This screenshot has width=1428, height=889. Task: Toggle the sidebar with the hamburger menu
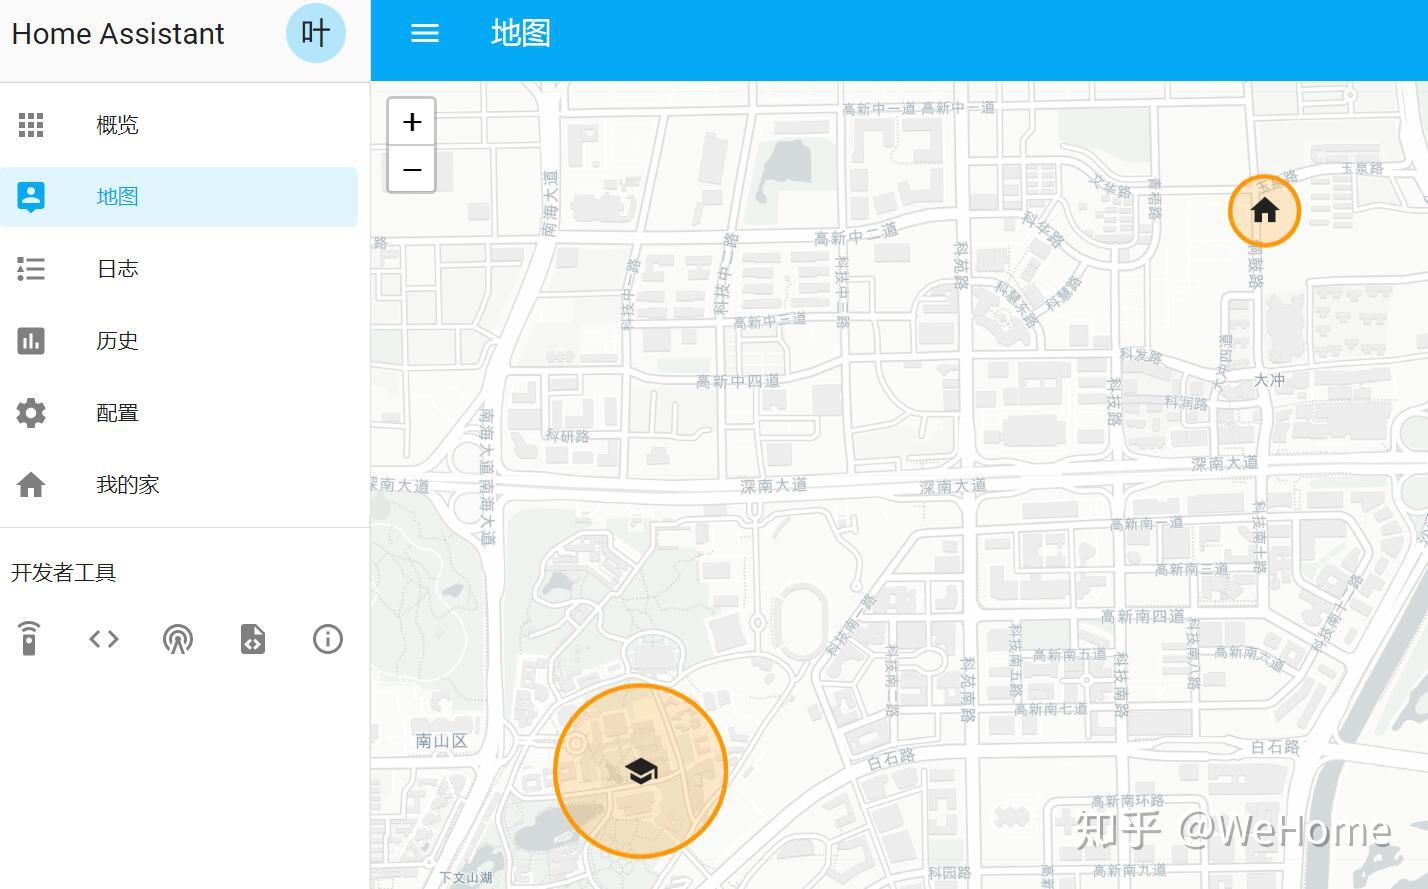coord(425,32)
